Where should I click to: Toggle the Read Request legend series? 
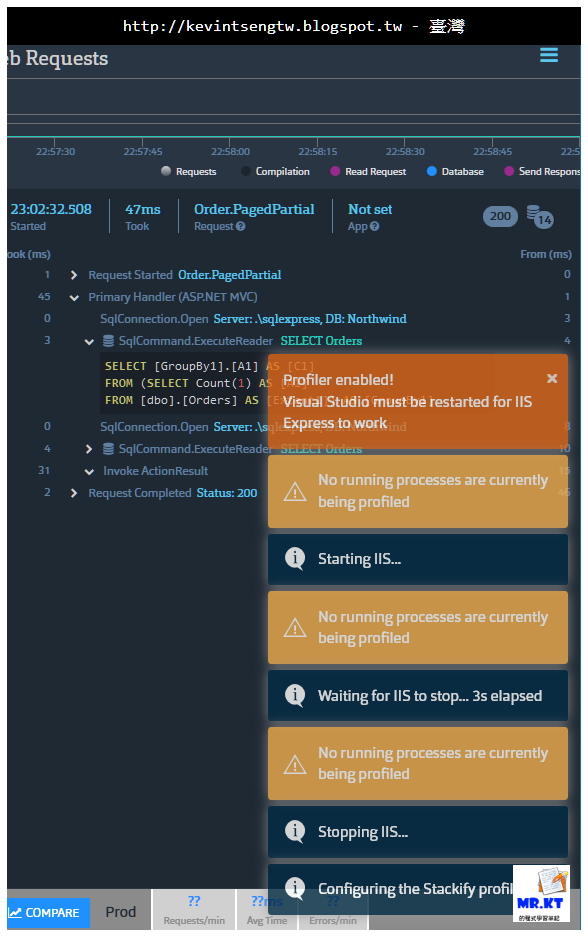pyautogui.click(x=368, y=172)
